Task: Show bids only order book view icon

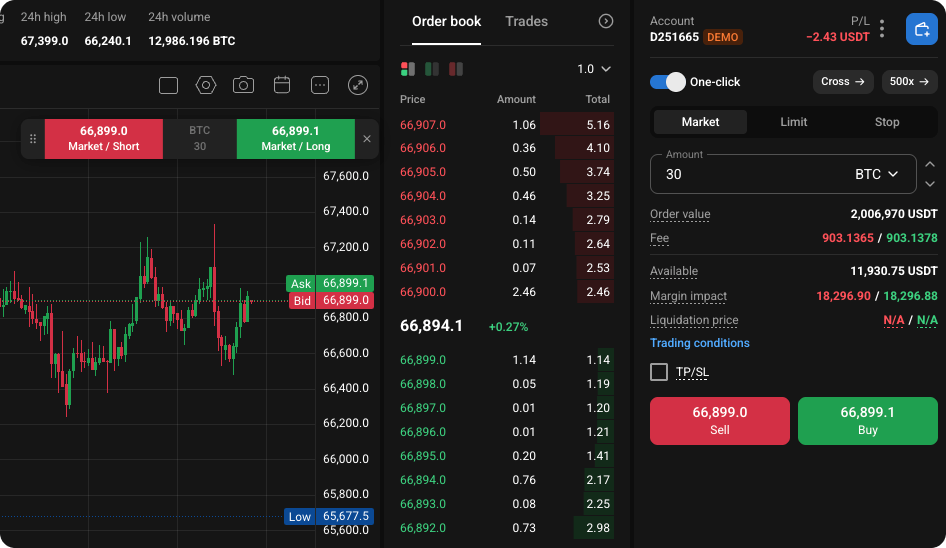Action: 432,69
